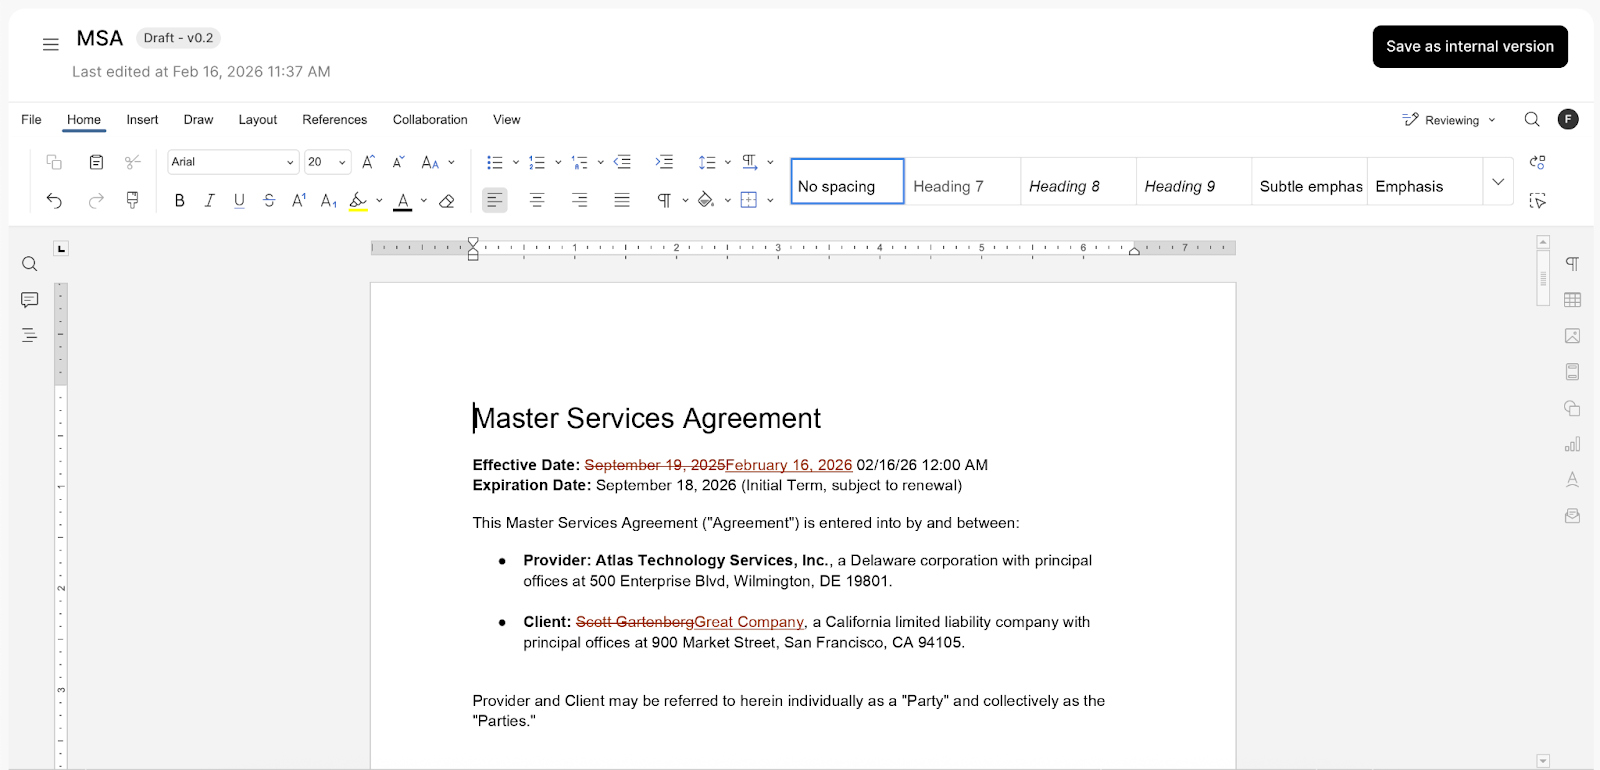Open Image settings in right sidebar
Image resolution: width=1600 pixels, height=770 pixels.
(1572, 336)
